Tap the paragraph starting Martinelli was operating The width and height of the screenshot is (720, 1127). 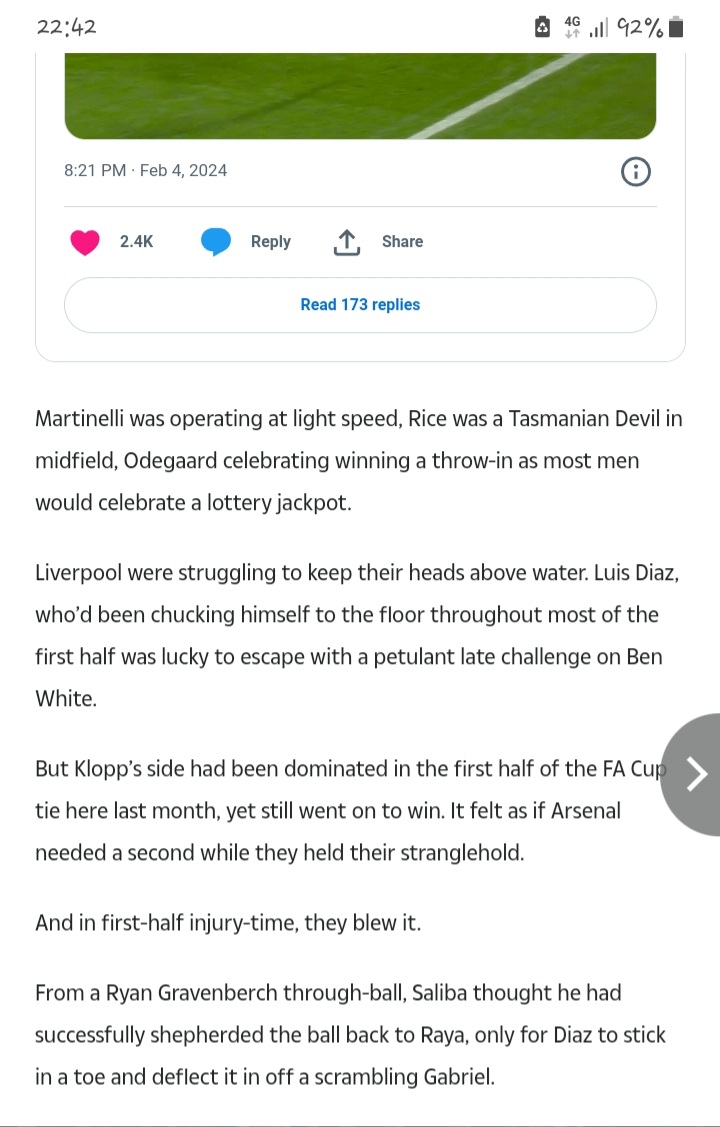(359, 461)
